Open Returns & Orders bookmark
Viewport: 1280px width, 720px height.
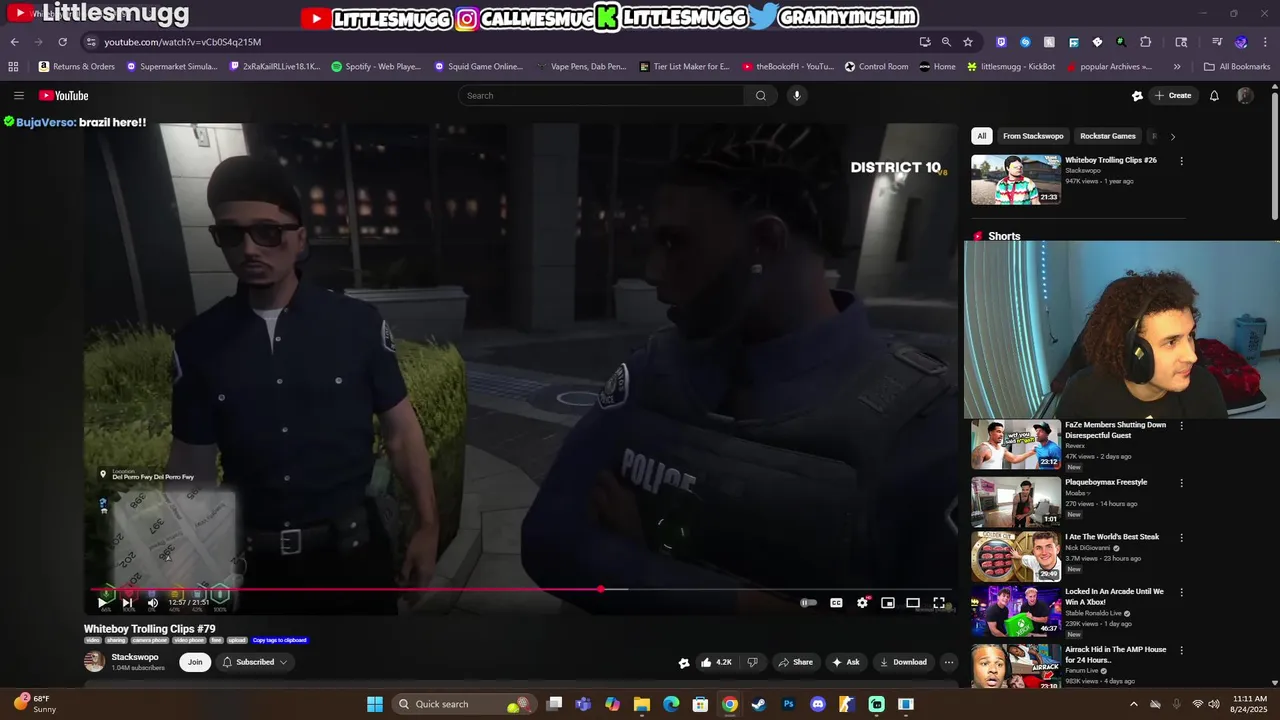[x=77, y=67]
